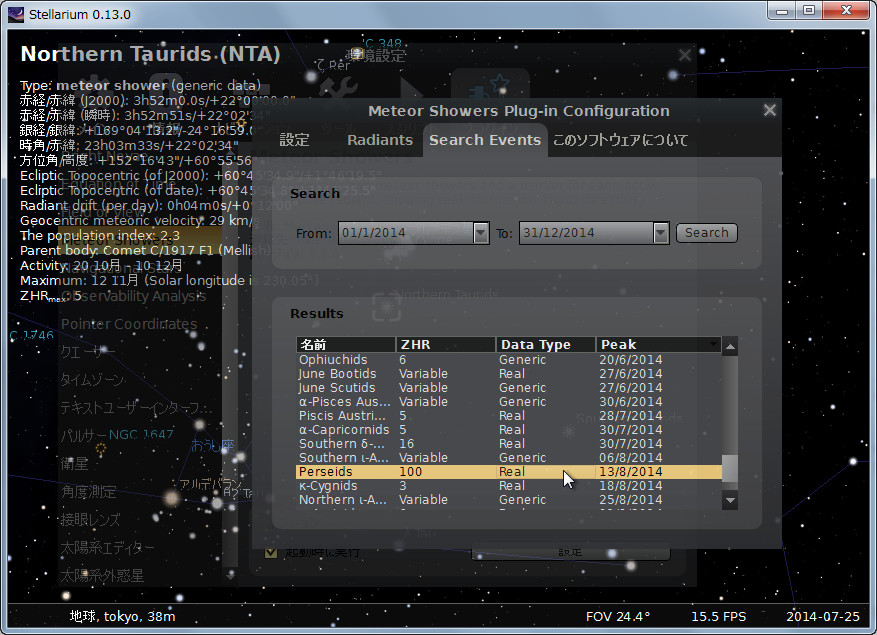877x635 pixels.
Task: Open the Radiants tab
Action: point(380,140)
